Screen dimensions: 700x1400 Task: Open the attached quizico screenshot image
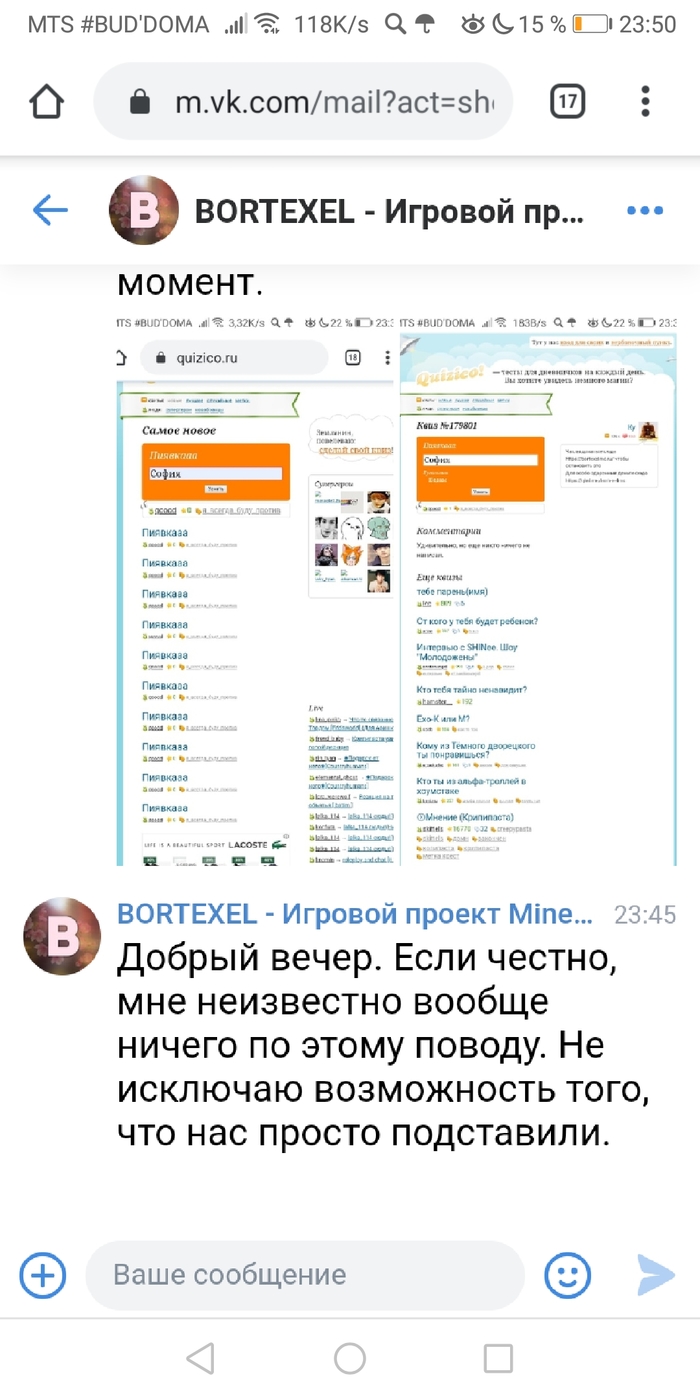[x=398, y=590]
